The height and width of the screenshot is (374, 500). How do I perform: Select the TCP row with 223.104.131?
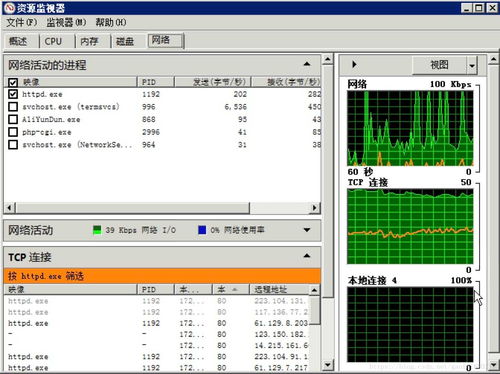point(157,301)
